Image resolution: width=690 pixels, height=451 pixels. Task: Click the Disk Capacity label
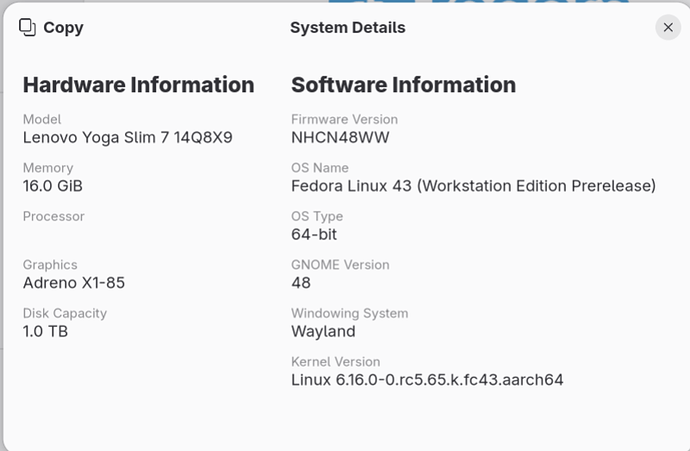pos(65,313)
